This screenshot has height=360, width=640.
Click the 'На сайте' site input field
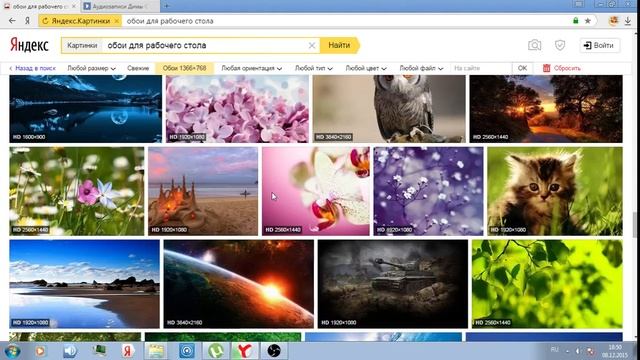tap(481, 68)
